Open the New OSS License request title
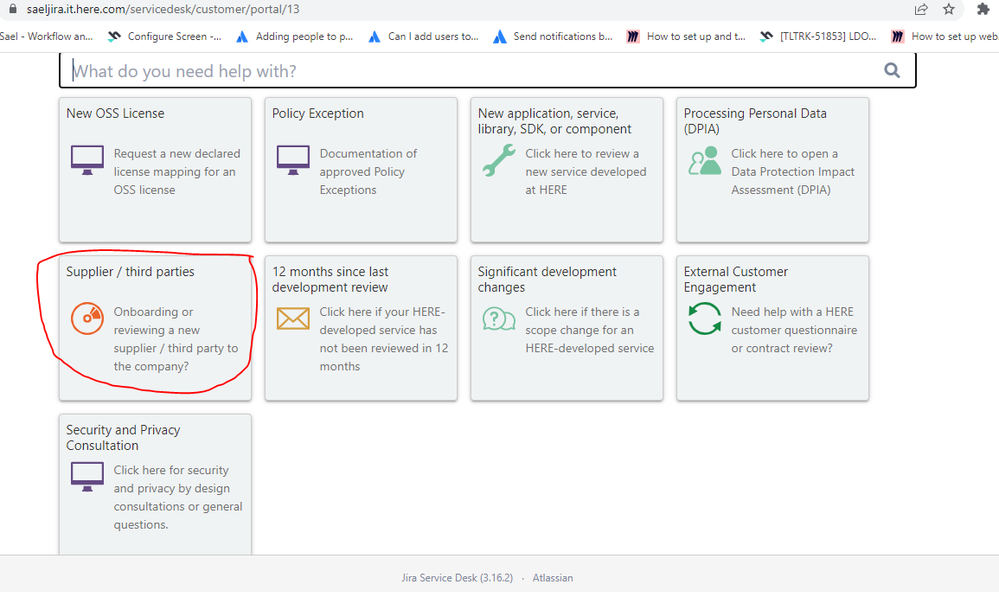This screenshot has width=999, height=592. pyautogui.click(x=115, y=113)
